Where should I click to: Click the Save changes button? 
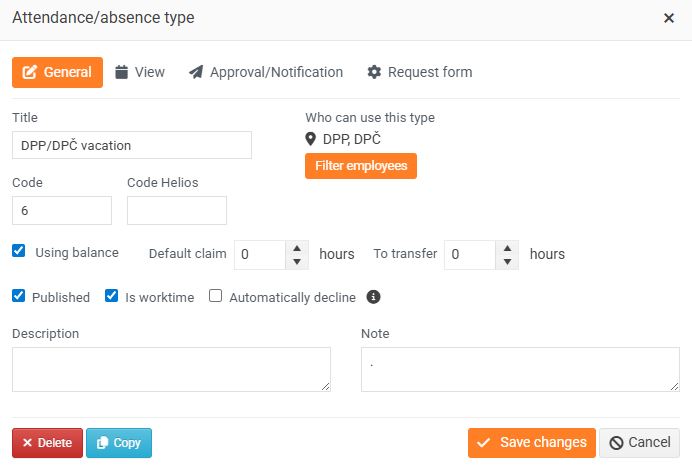coord(531,443)
